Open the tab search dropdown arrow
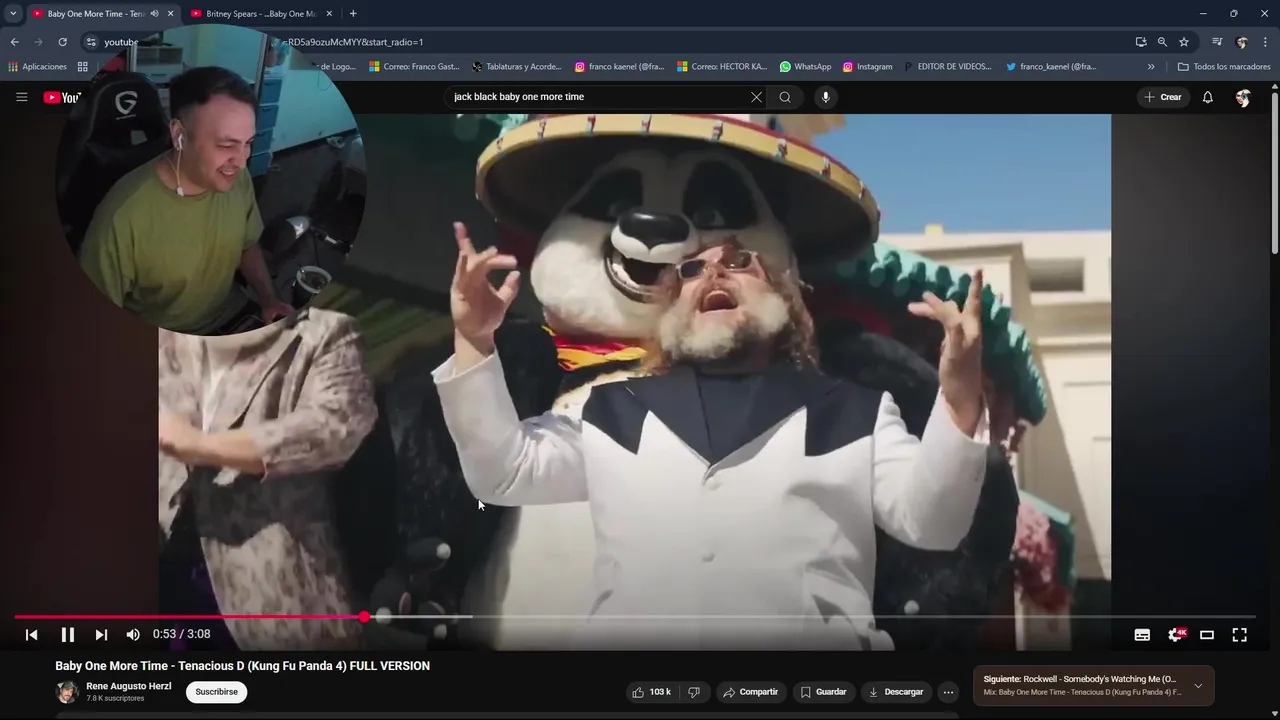Viewport: 1280px width, 720px height. (x=13, y=14)
